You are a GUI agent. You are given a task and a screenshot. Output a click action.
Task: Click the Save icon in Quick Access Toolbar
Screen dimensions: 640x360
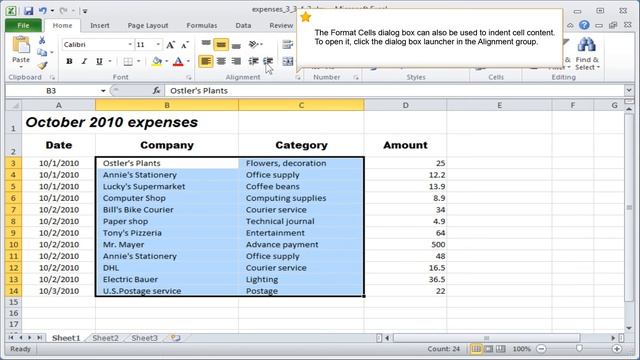28,11
